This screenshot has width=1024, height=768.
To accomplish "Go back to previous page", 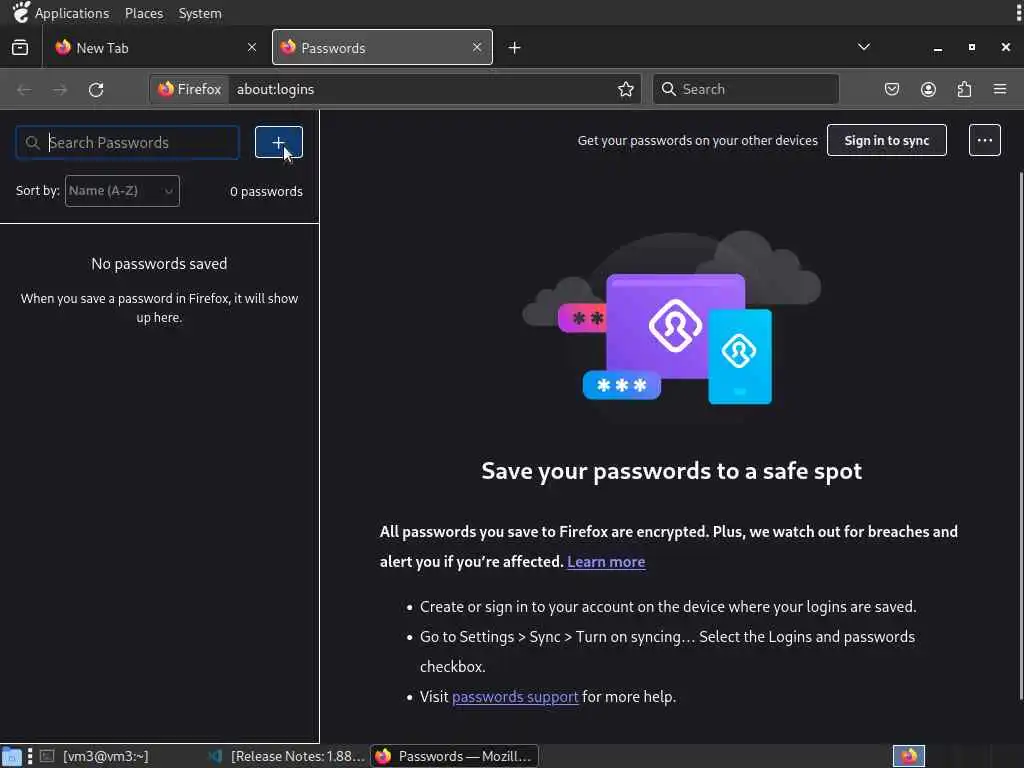I will click(x=24, y=89).
